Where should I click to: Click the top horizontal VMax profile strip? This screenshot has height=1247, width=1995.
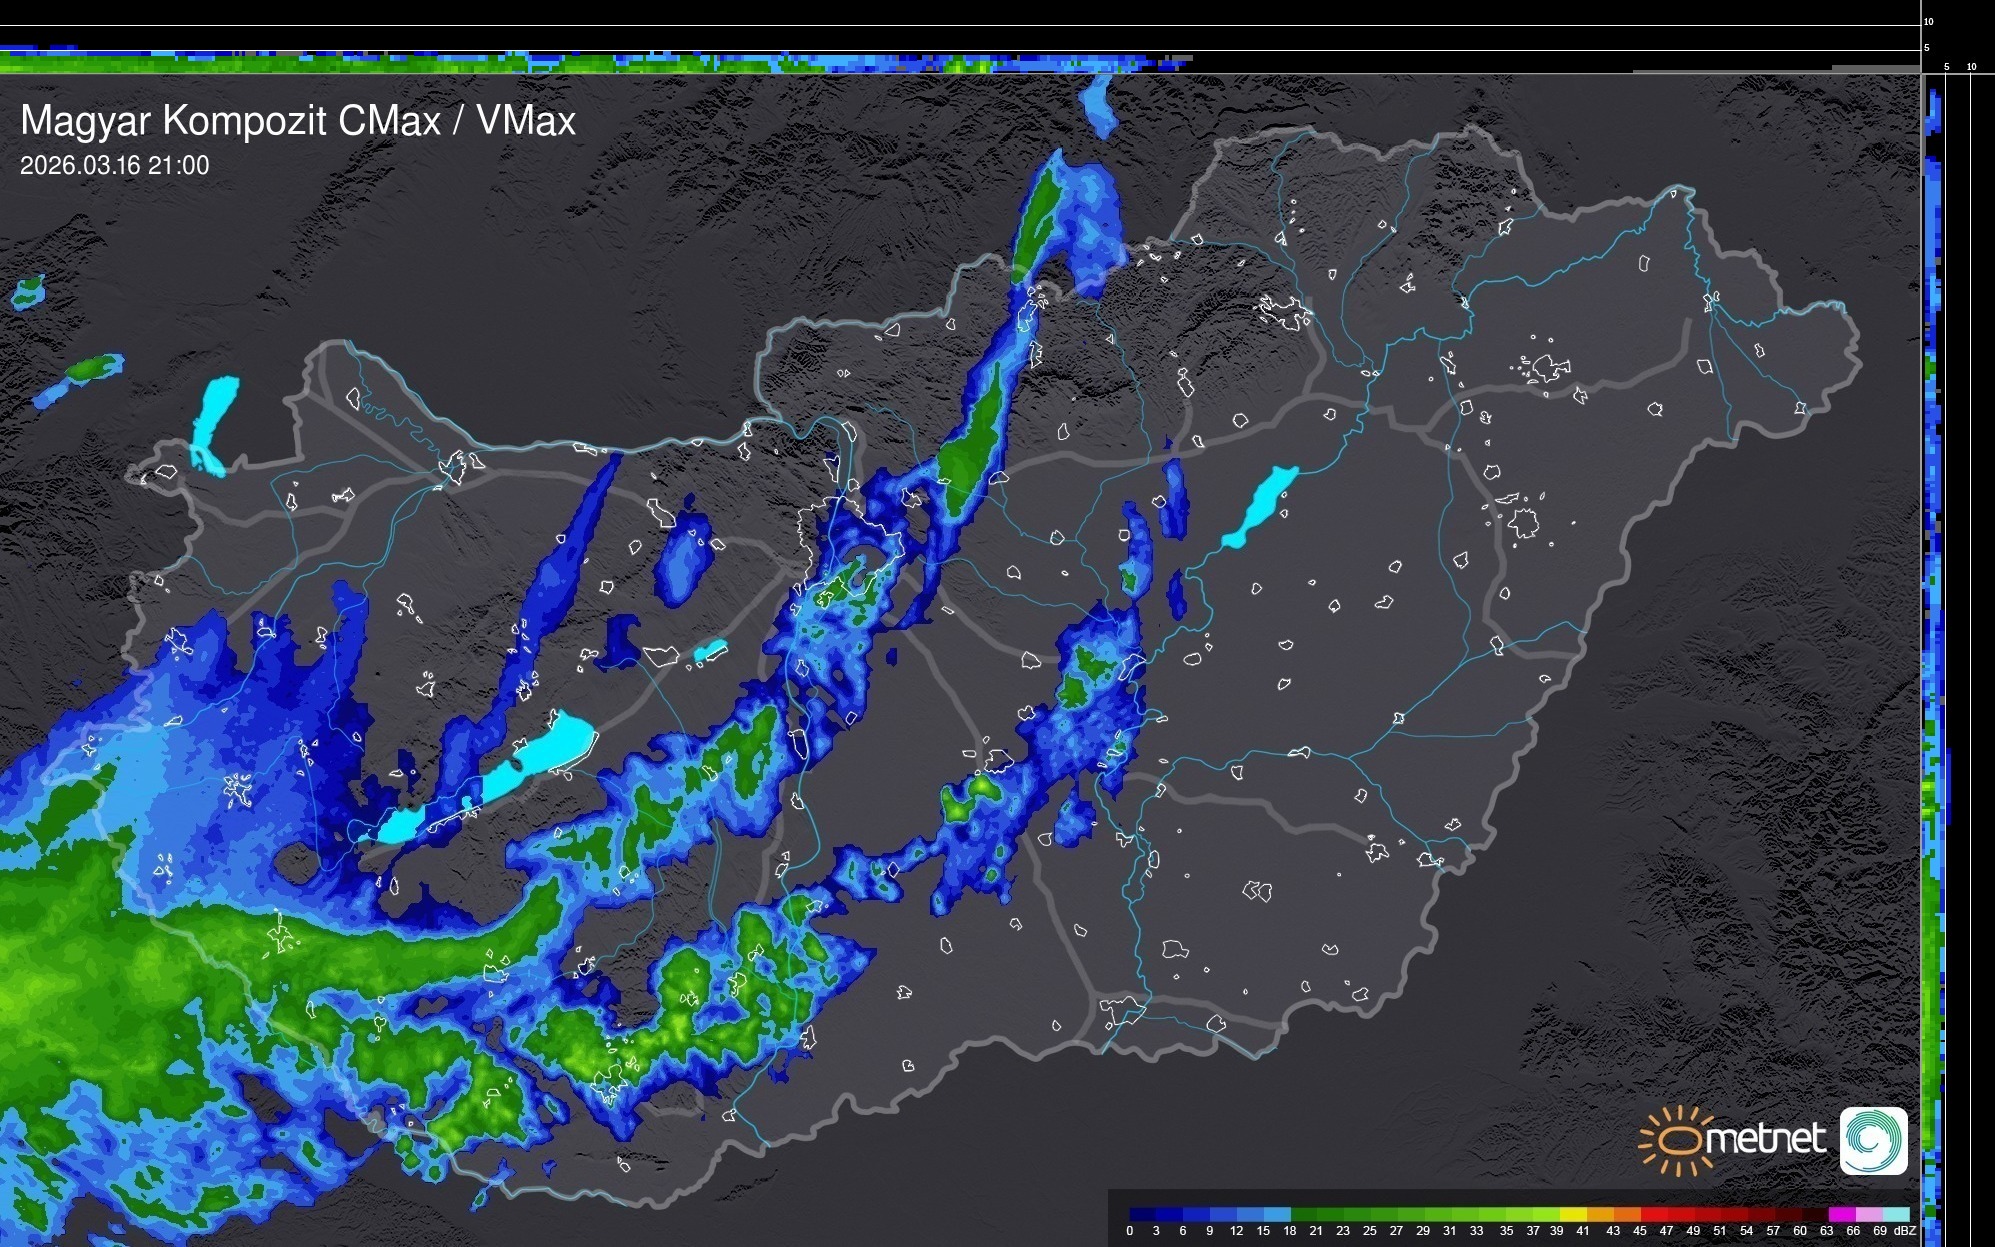(600, 62)
